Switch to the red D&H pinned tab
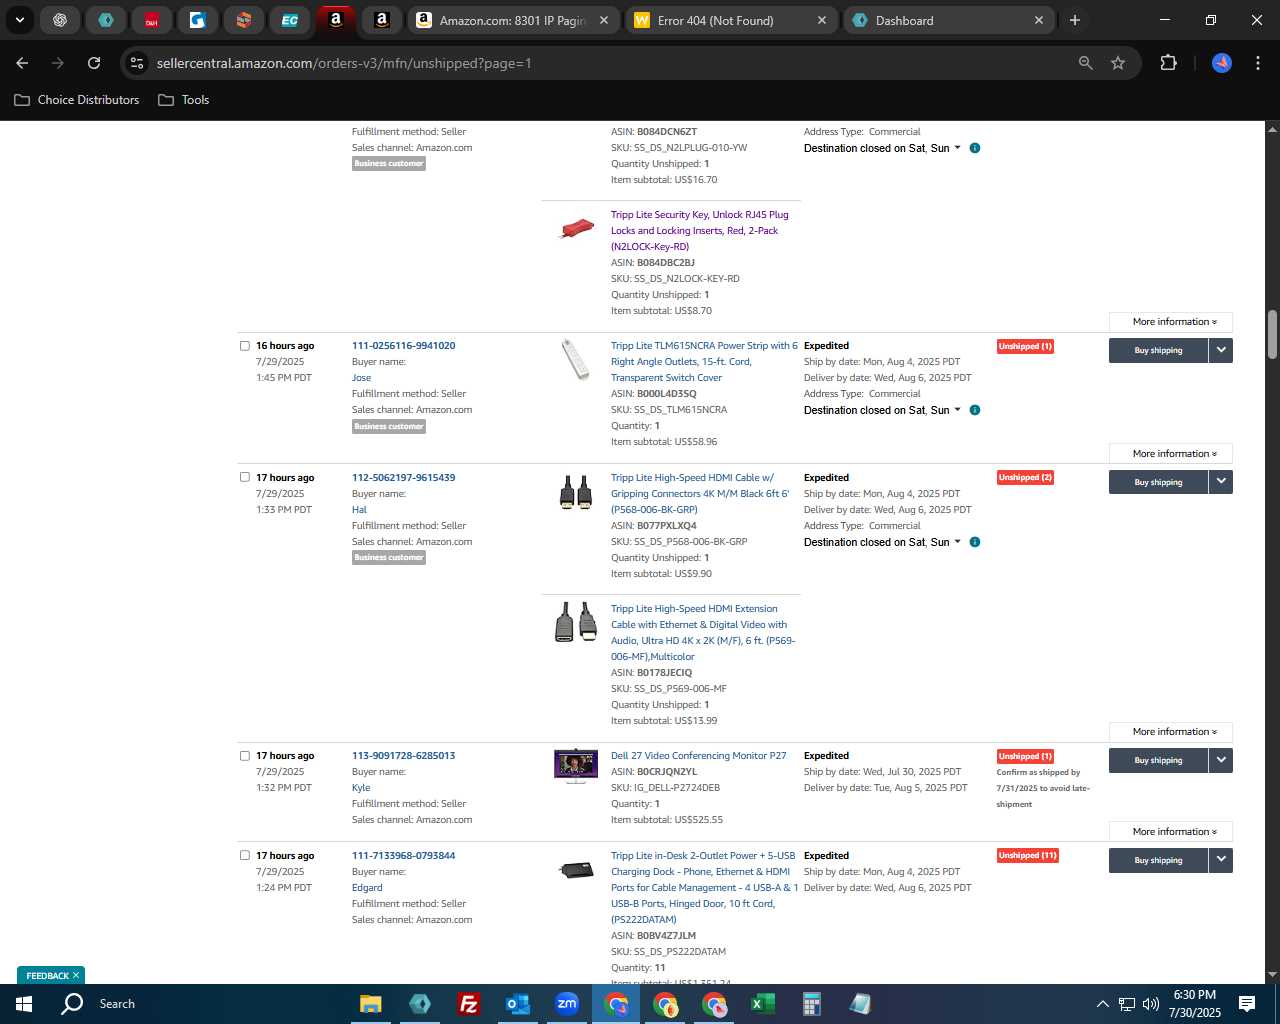The image size is (1280, 1024). pos(152,20)
